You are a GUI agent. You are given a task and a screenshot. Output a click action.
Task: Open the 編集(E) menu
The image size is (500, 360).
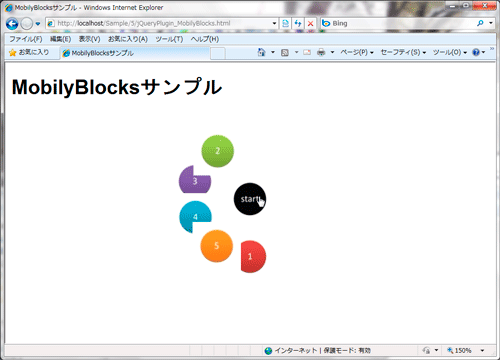tap(60, 39)
